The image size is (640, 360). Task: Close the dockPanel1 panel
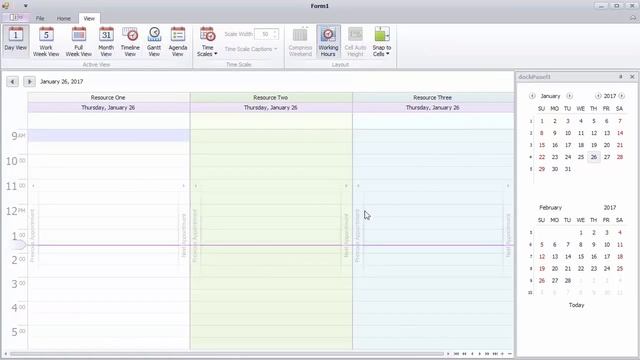632,77
